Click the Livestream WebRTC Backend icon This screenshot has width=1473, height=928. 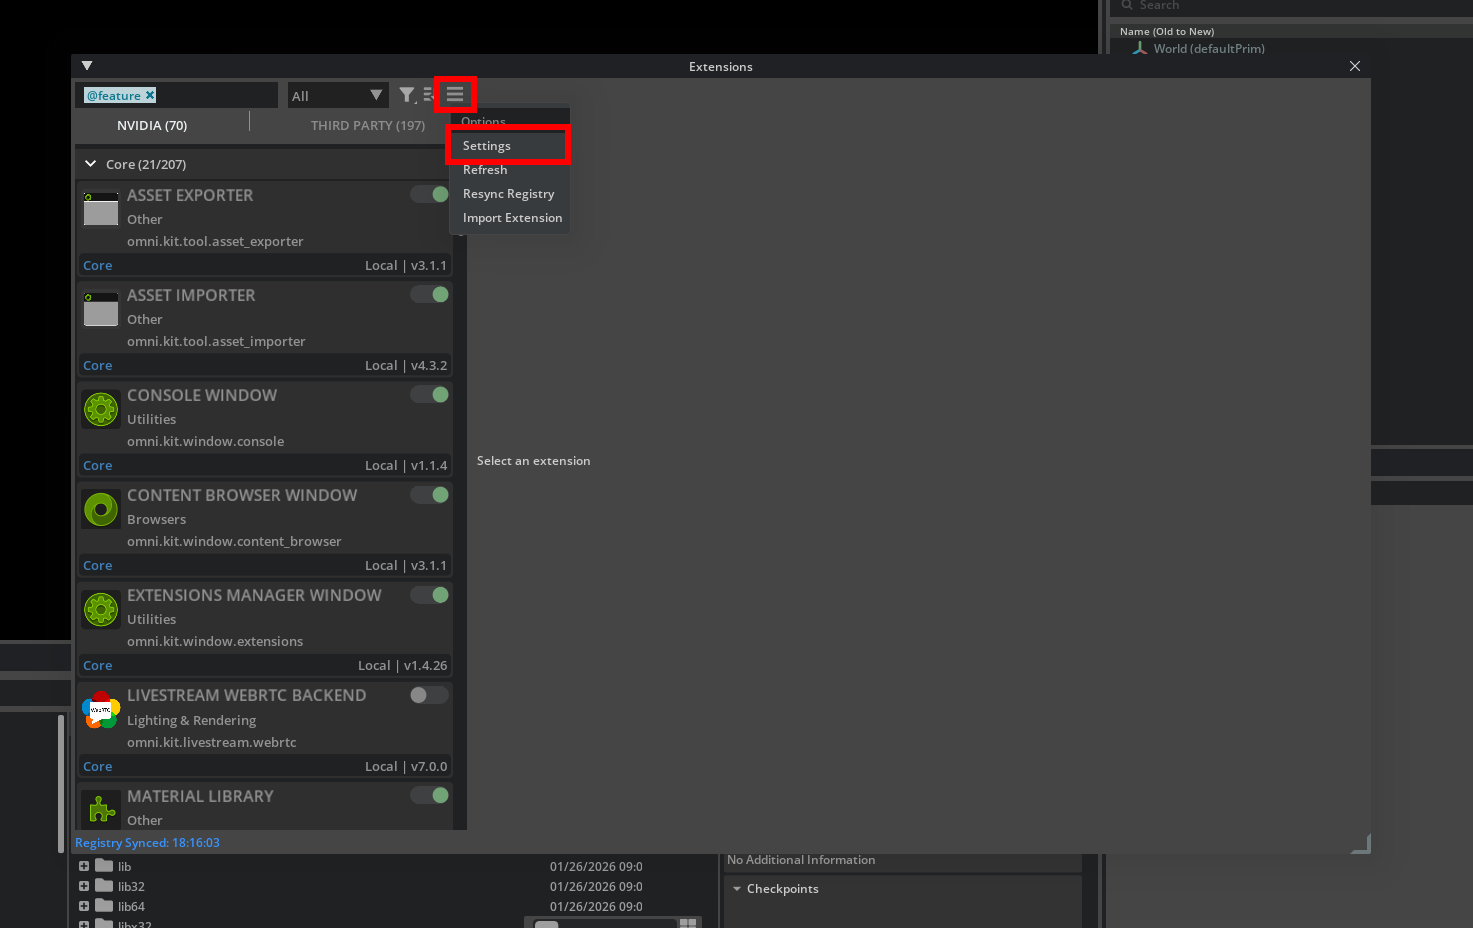coord(101,710)
